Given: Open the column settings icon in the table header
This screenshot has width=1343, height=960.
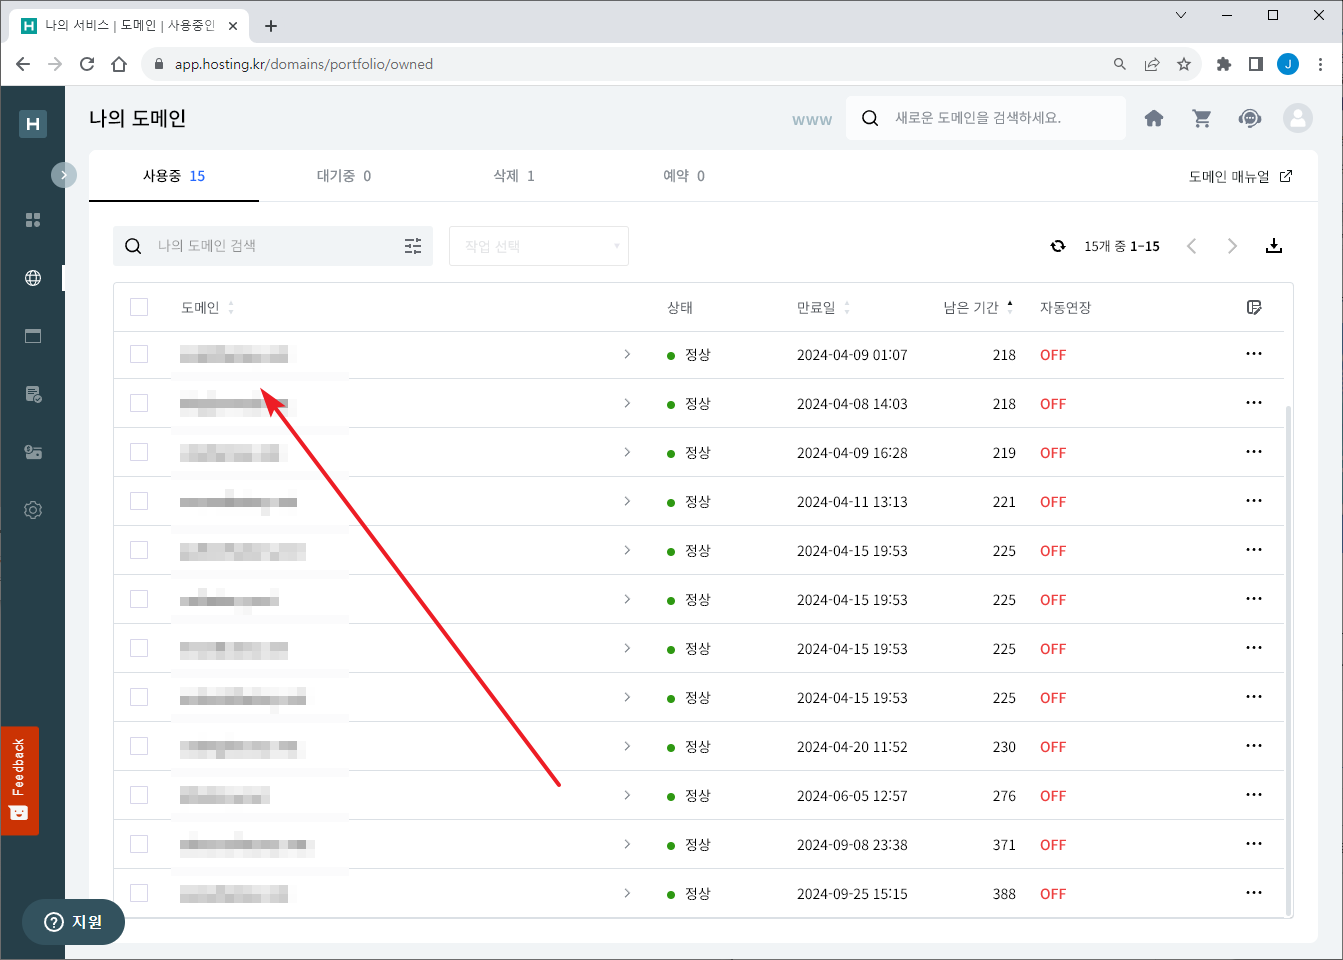Looking at the screenshot, I should [x=1254, y=307].
